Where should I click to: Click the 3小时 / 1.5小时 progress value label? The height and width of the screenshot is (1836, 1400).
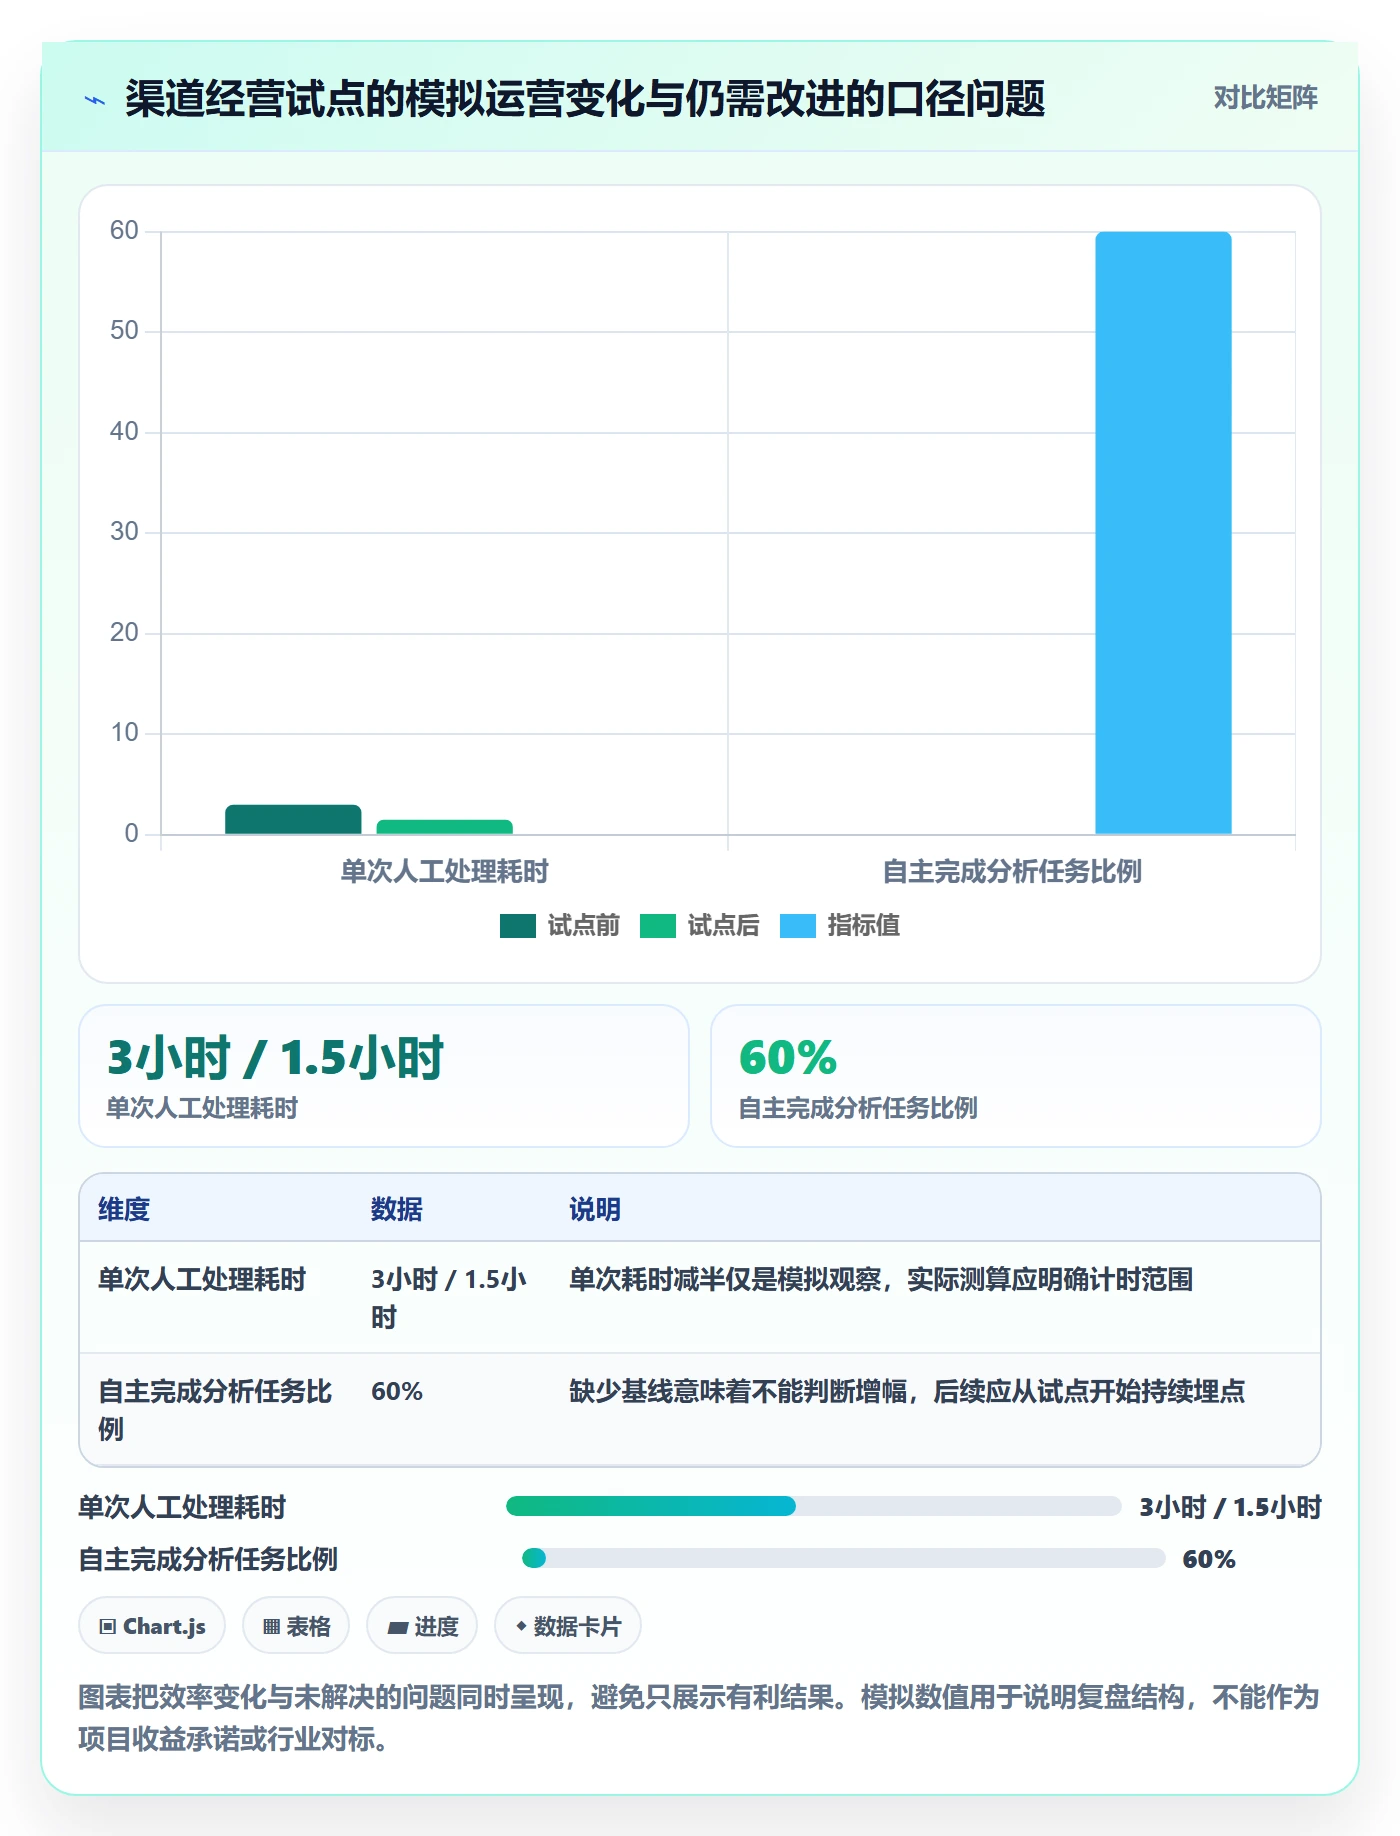1231,1507
